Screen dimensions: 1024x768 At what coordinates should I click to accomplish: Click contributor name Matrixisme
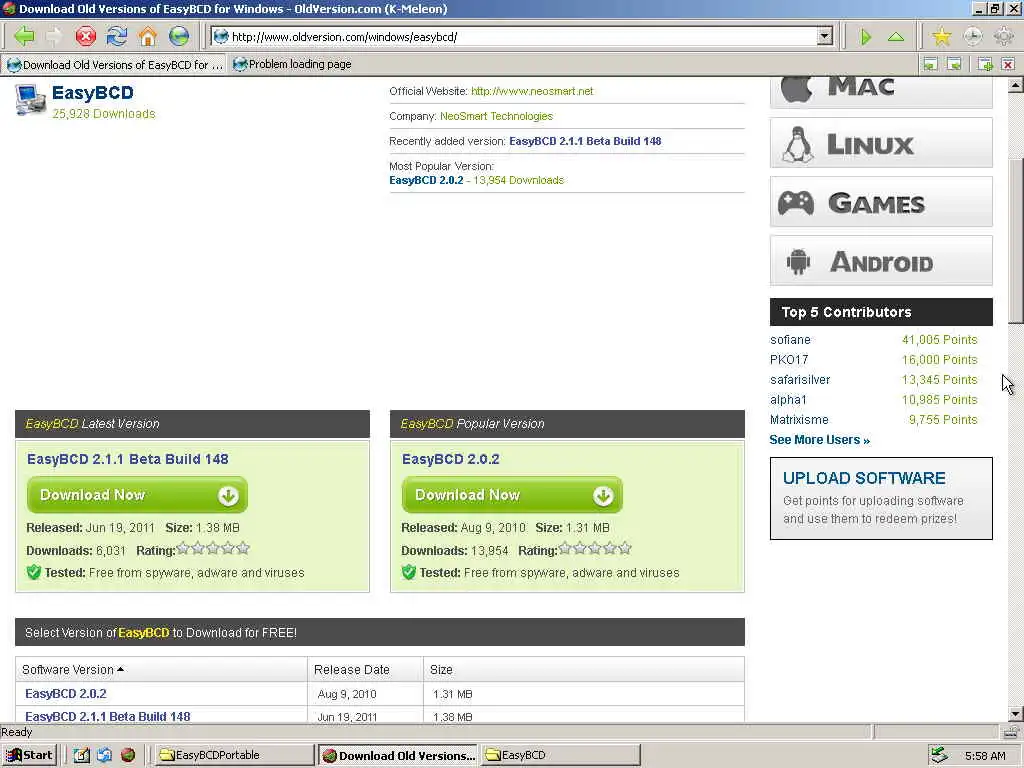pyautogui.click(x=799, y=419)
